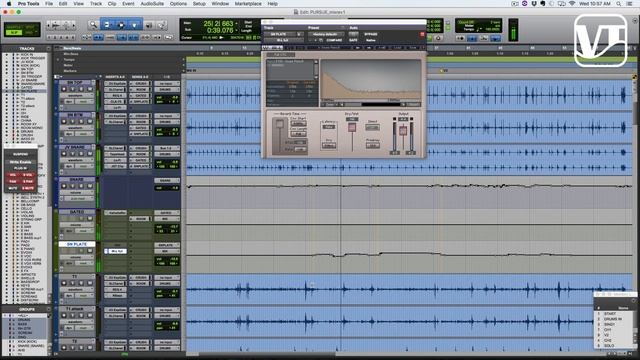
Task: Open the TRACKS list popup menu
Action: click(x=48, y=48)
